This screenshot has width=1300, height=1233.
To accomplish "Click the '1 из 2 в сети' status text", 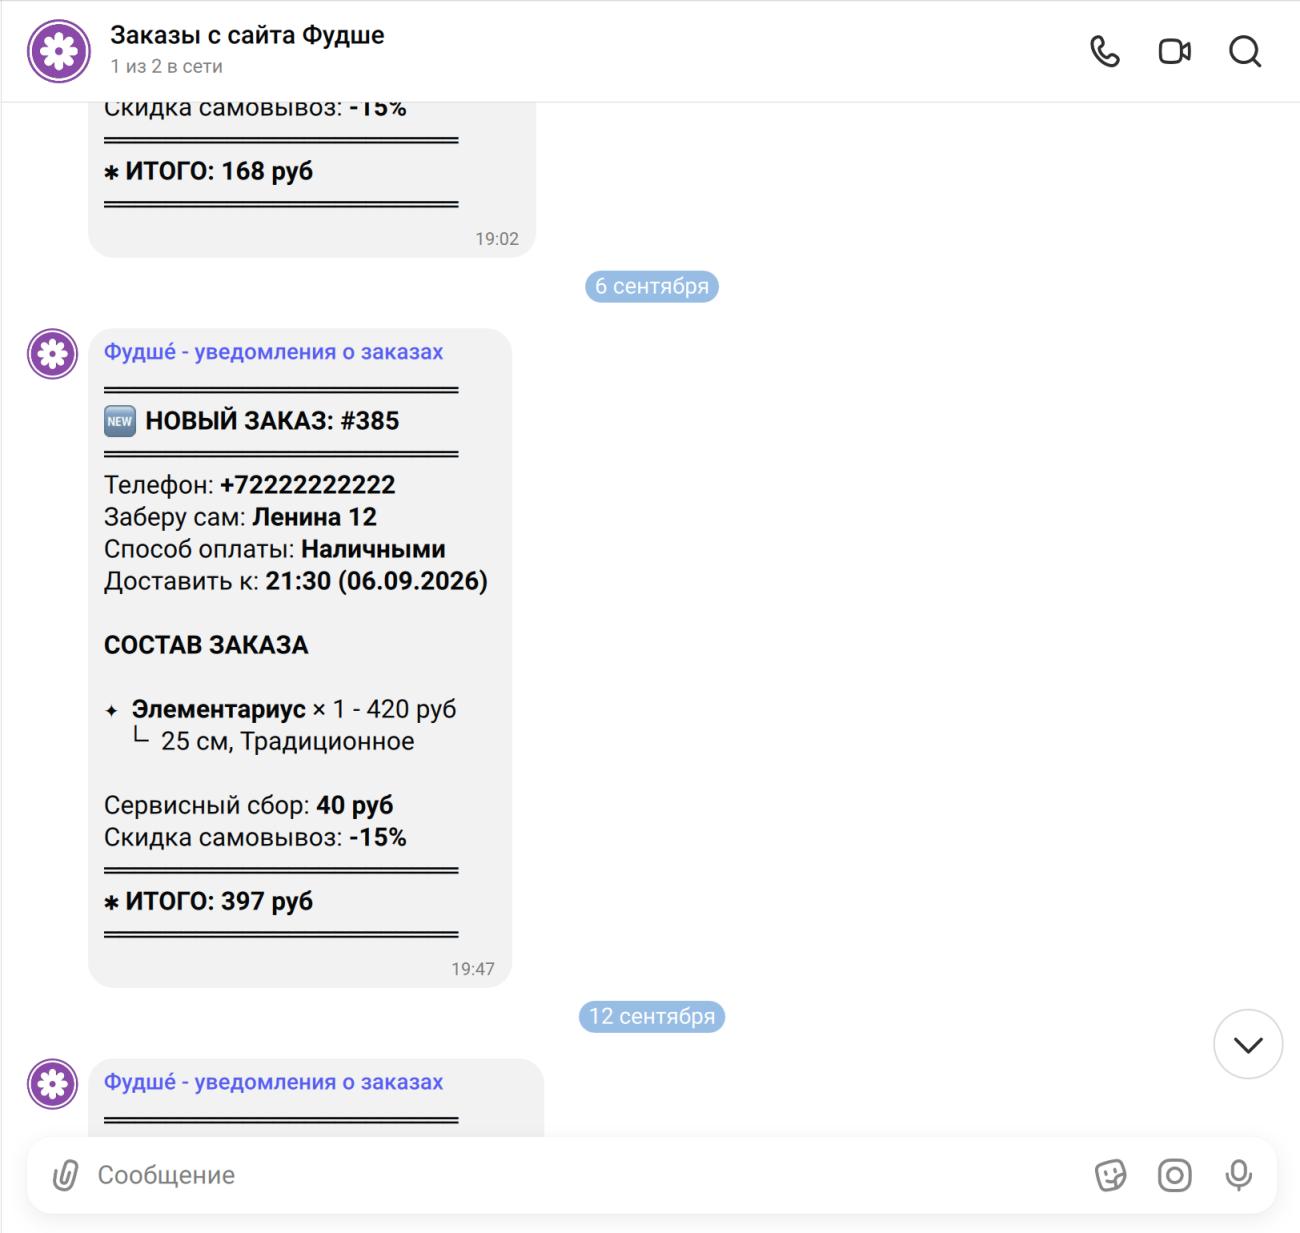I will coord(166,66).
